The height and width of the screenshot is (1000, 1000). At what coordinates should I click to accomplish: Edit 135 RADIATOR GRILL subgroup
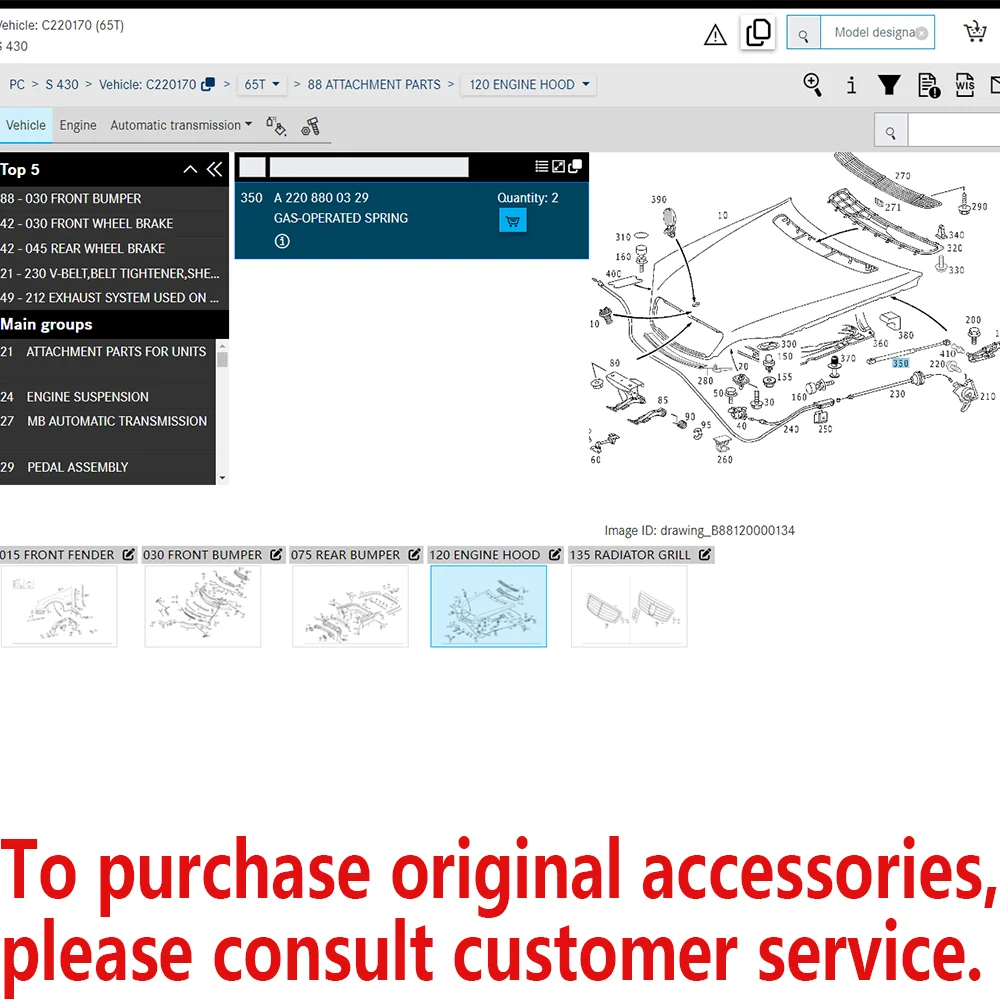coord(705,555)
